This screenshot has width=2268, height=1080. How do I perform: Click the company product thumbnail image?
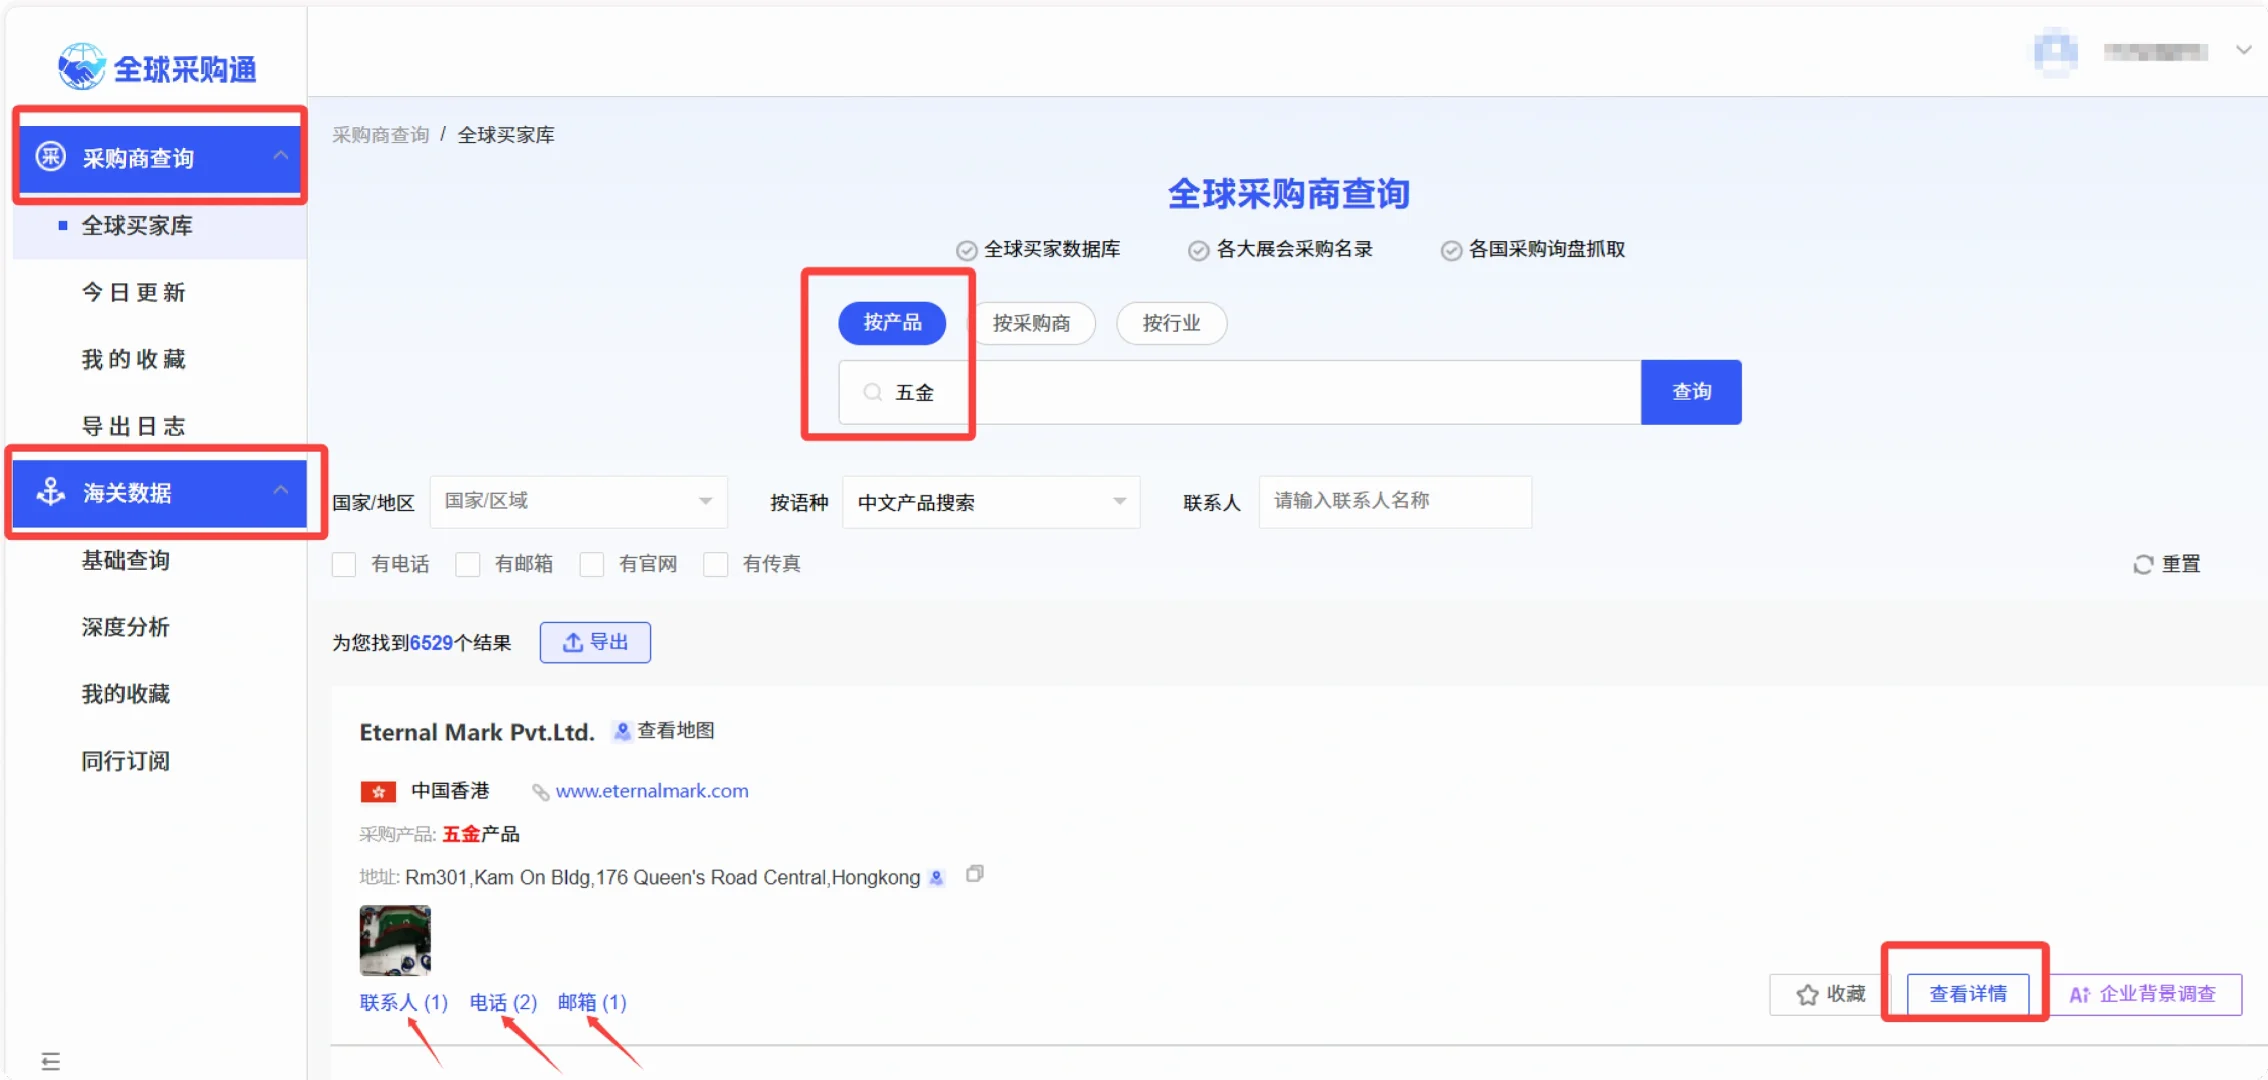coord(395,940)
